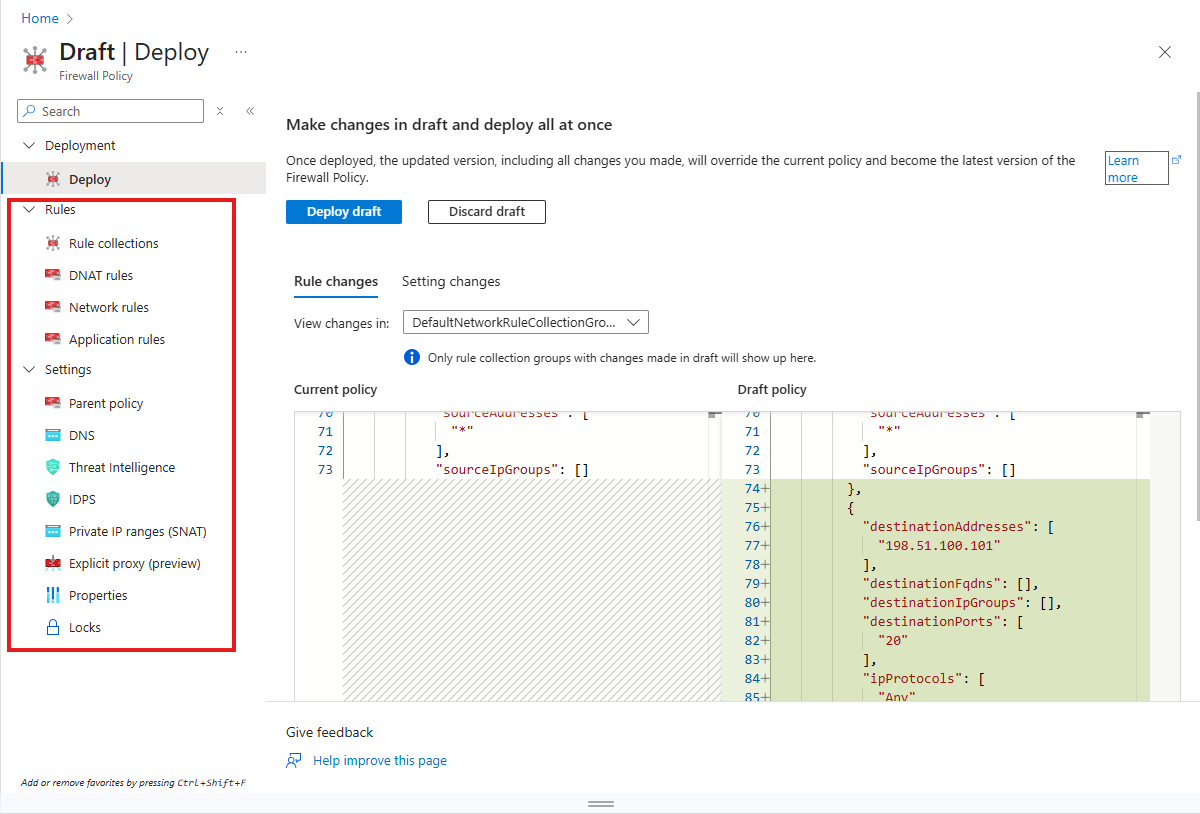Open Rule collections from the menu
The image size is (1200, 814).
pos(114,243)
